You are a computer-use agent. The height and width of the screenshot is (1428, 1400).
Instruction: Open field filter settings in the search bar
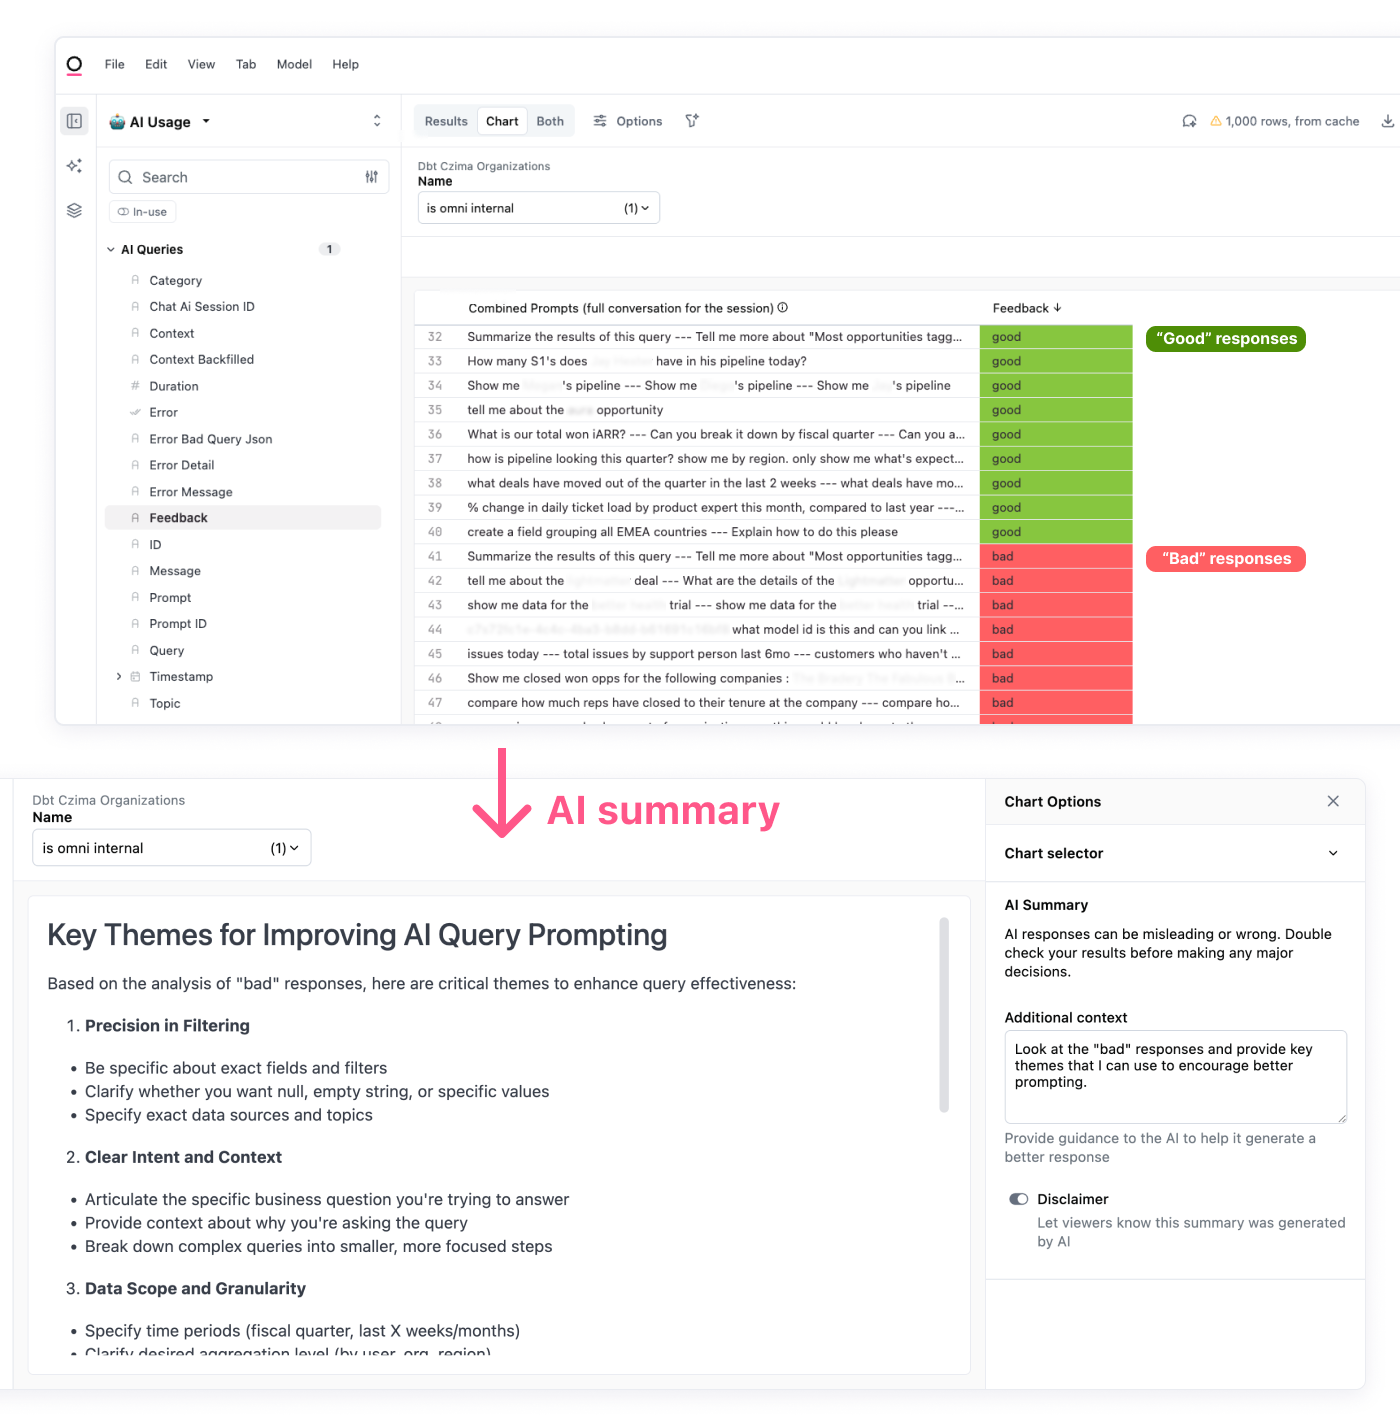pos(371,176)
